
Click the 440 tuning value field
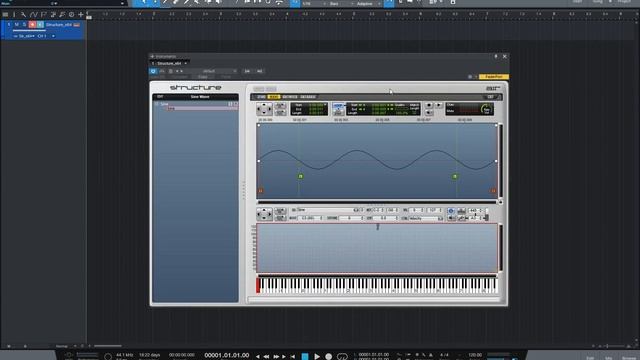pyautogui.click(x=476, y=211)
